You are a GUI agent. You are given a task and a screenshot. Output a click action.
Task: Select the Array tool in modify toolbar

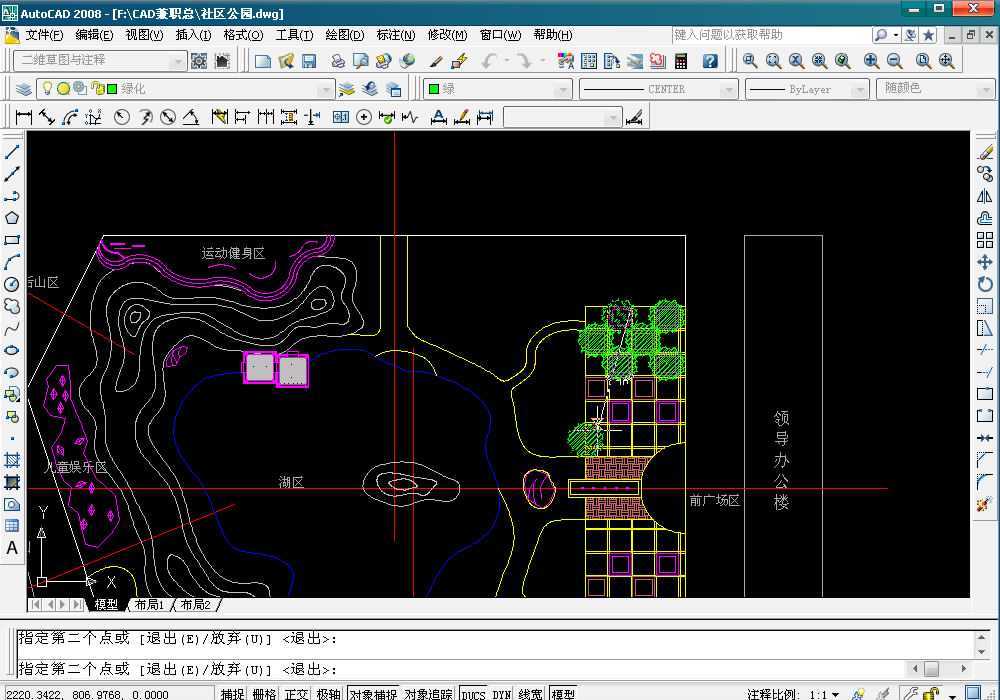point(985,240)
